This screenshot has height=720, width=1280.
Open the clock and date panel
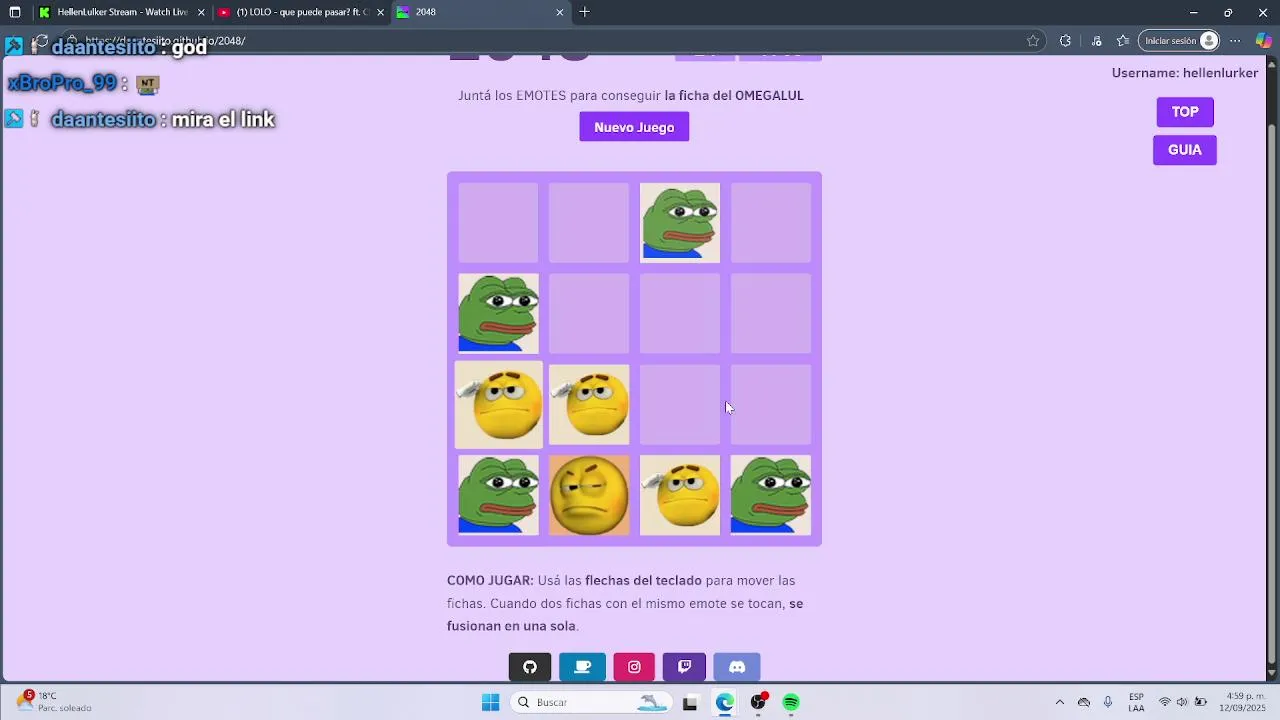coord(1241,702)
